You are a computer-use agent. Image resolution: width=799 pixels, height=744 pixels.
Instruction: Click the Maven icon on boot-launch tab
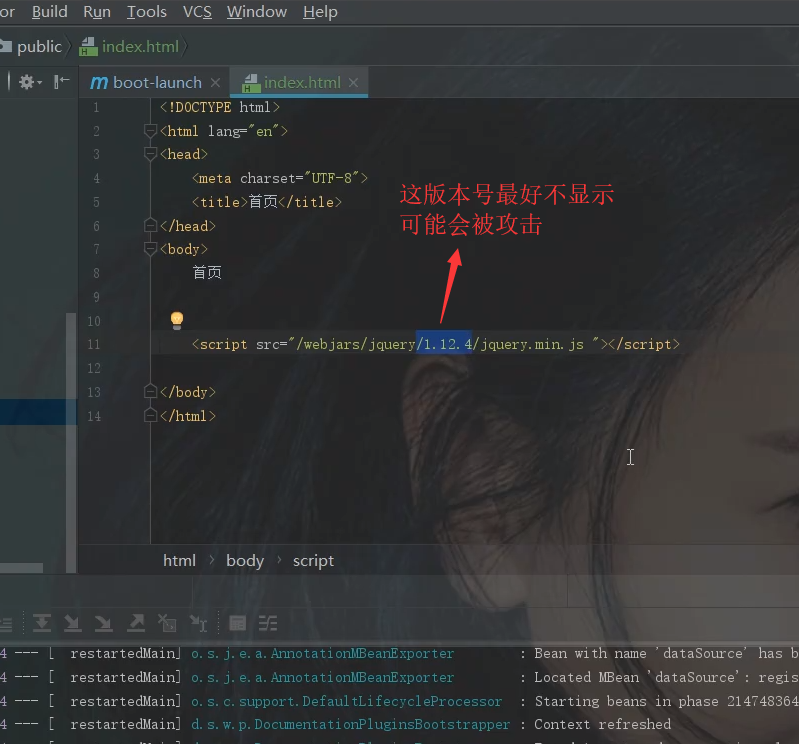pos(99,83)
